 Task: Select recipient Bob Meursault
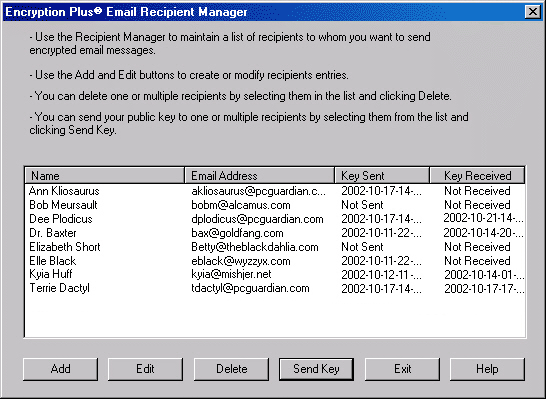[x=63, y=205]
